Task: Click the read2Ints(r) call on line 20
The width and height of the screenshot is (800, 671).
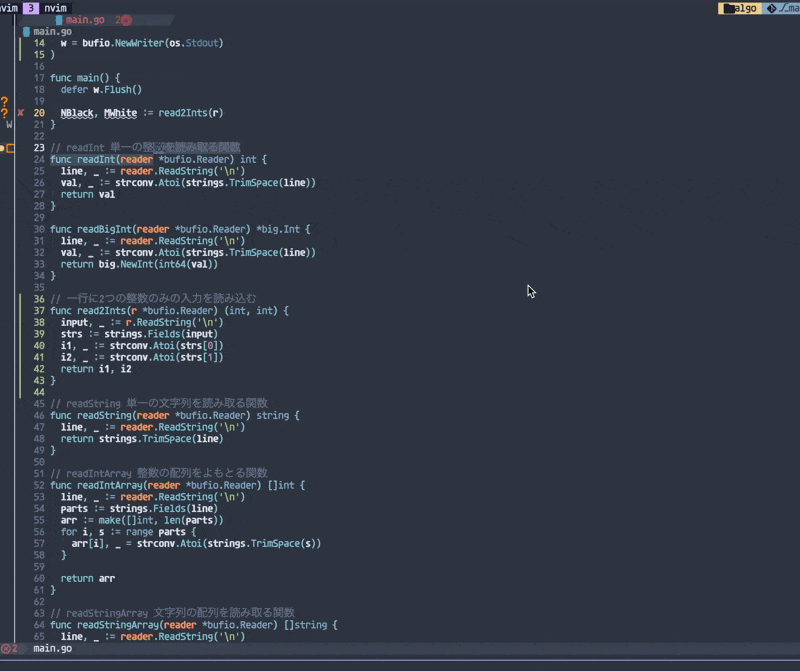Action: [x=191, y=113]
